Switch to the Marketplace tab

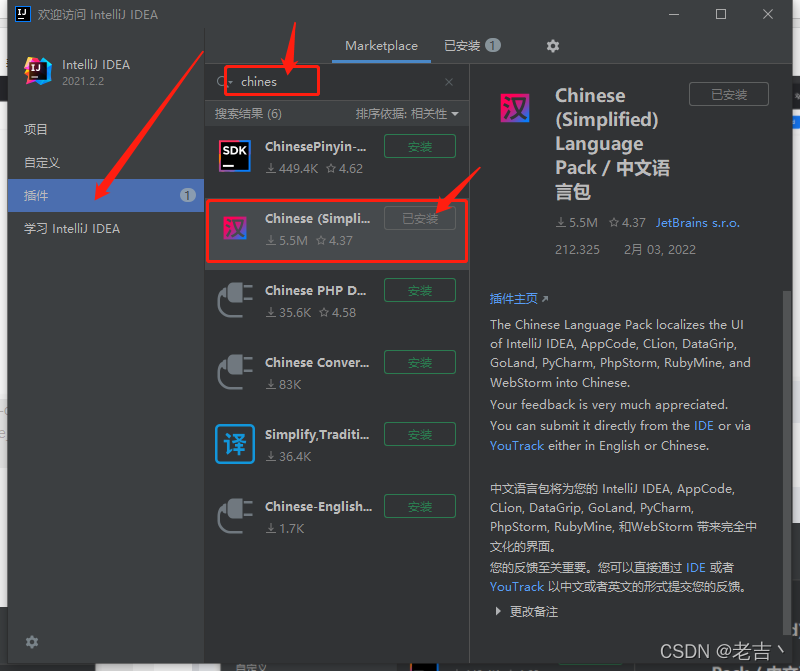381,46
